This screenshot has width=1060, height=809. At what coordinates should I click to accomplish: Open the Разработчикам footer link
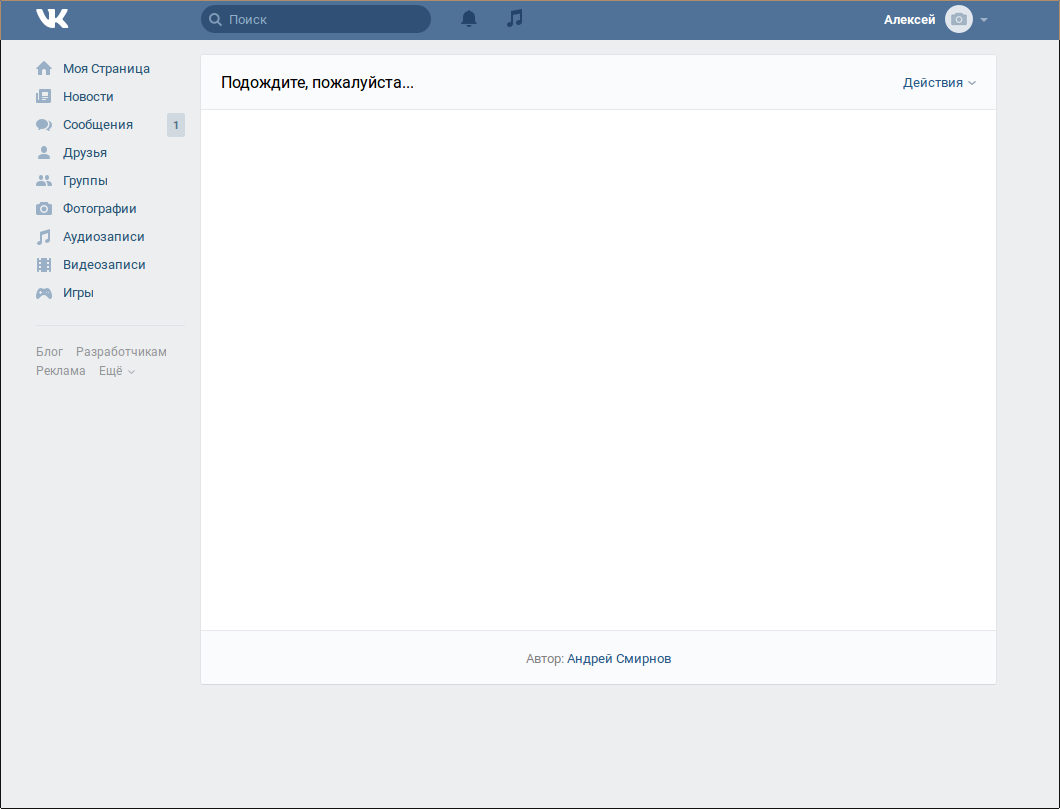coord(121,351)
